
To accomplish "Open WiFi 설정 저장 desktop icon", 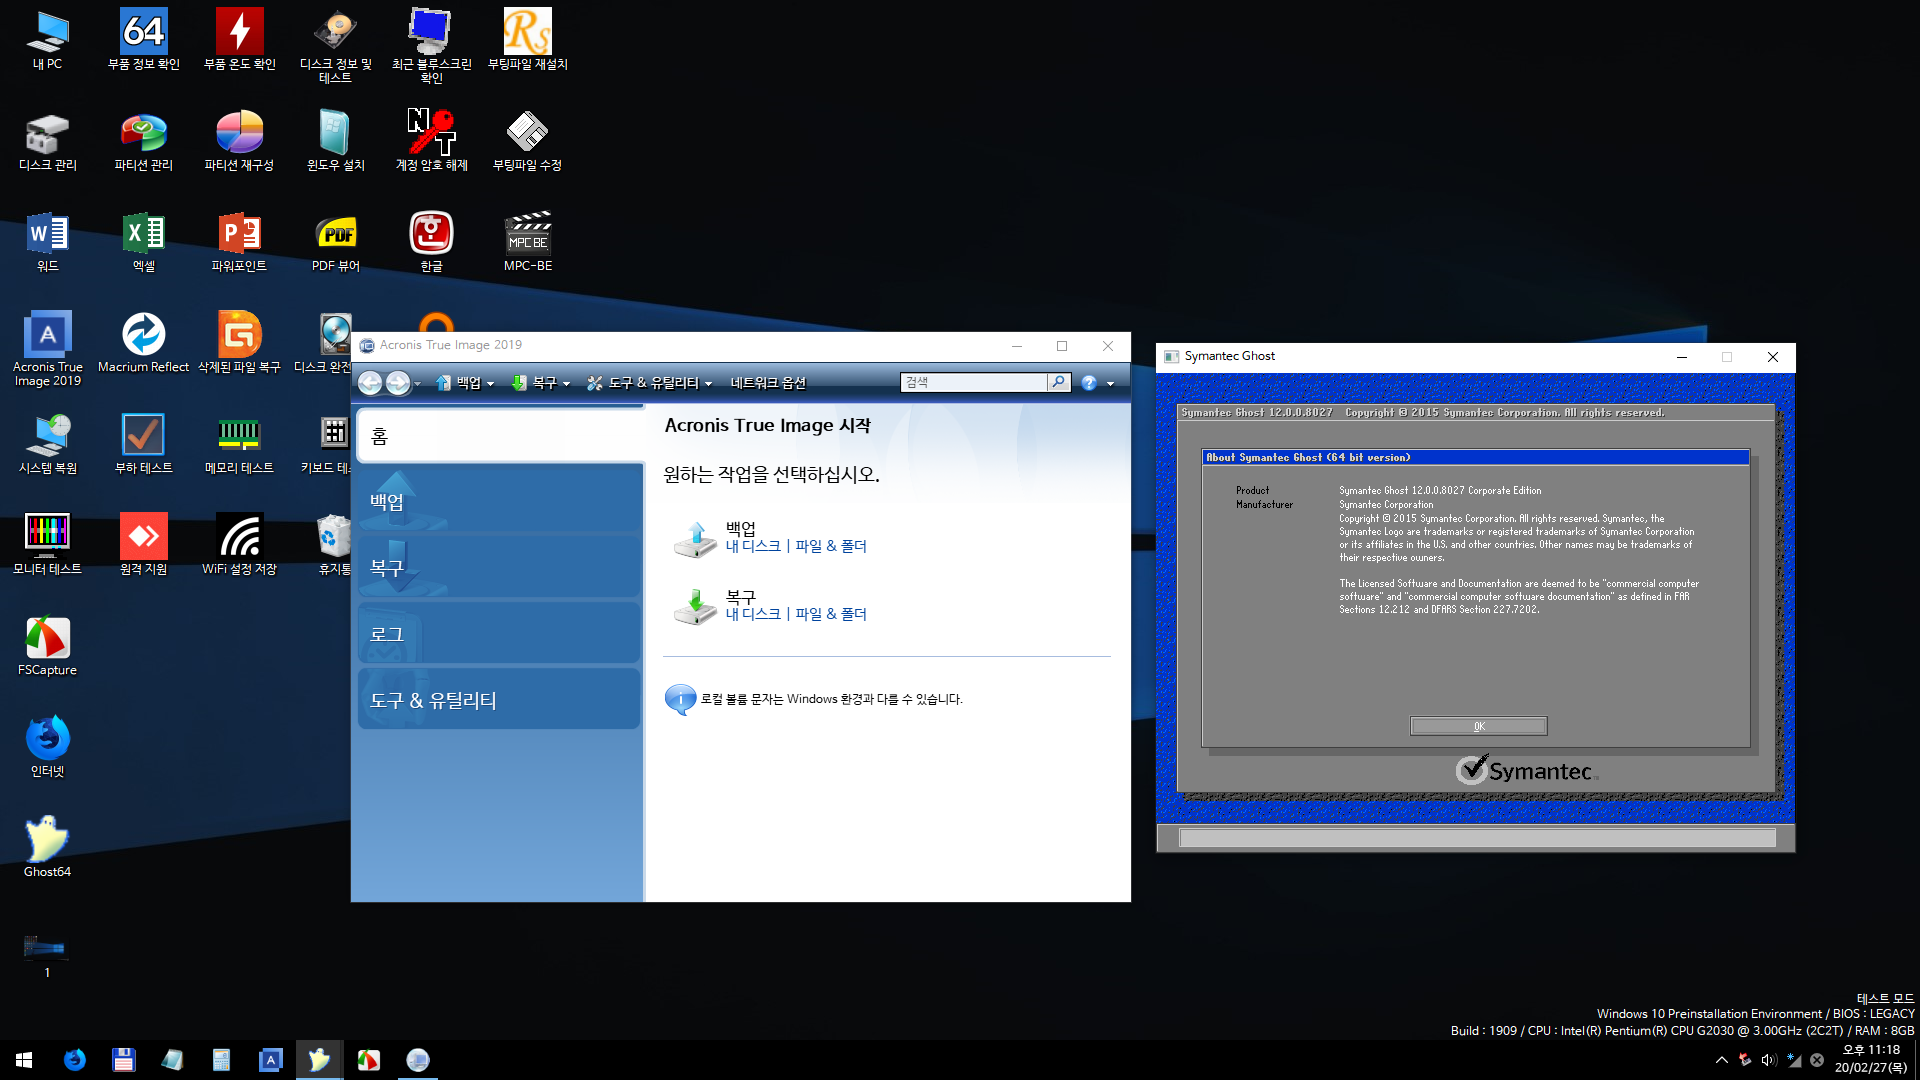I will [x=240, y=545].
